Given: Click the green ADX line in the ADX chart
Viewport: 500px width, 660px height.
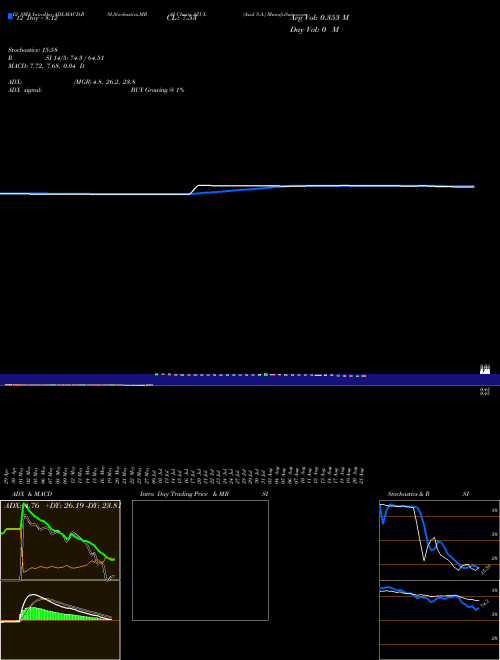Looking at the screenshot, I should [51, 528].
